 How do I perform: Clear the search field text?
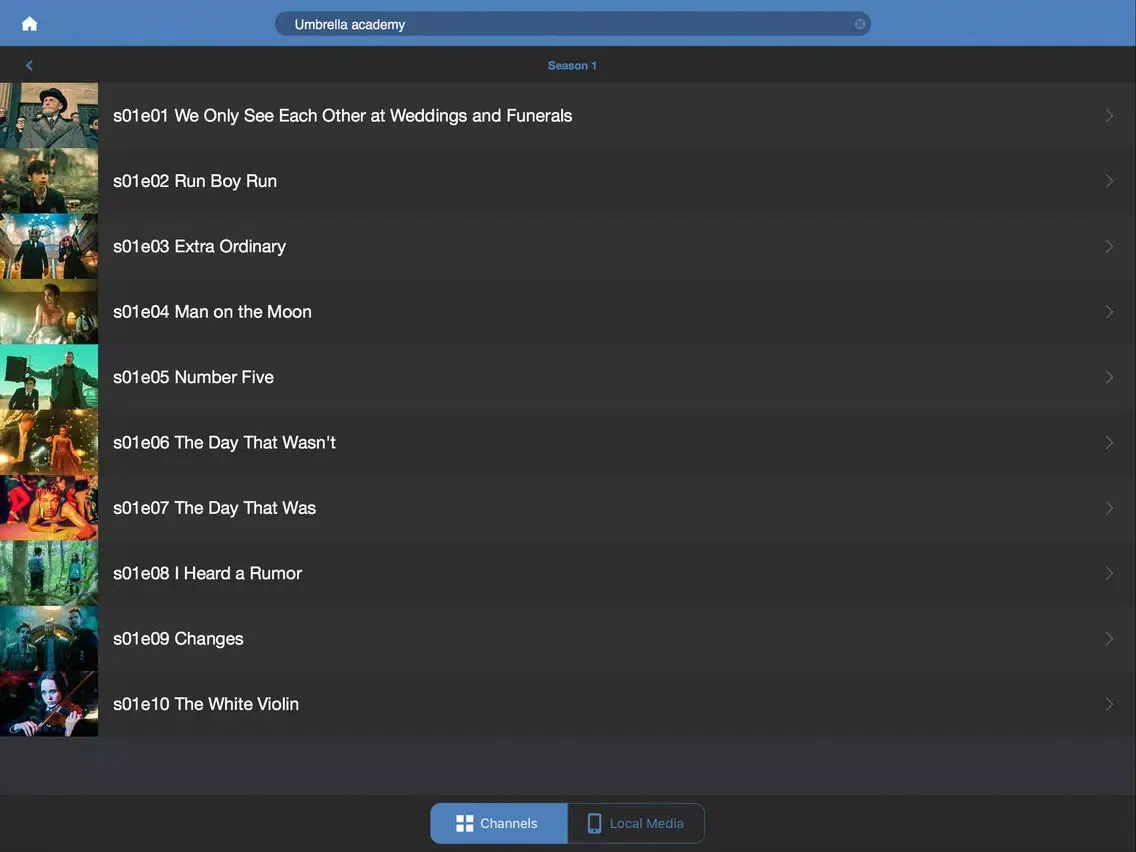(859, 24)
